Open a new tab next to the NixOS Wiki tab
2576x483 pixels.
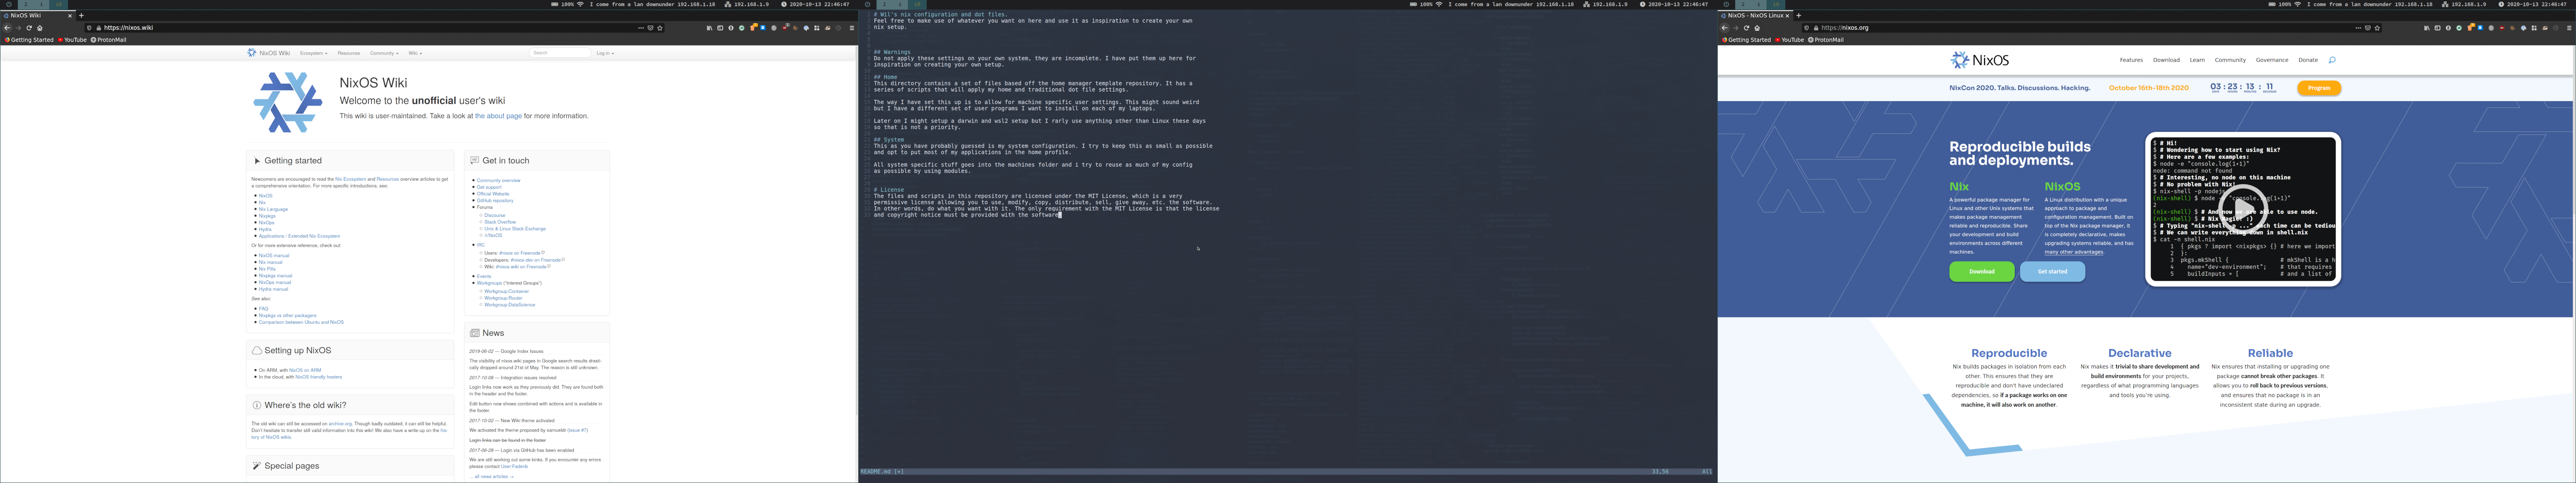[x=81, y=15]
